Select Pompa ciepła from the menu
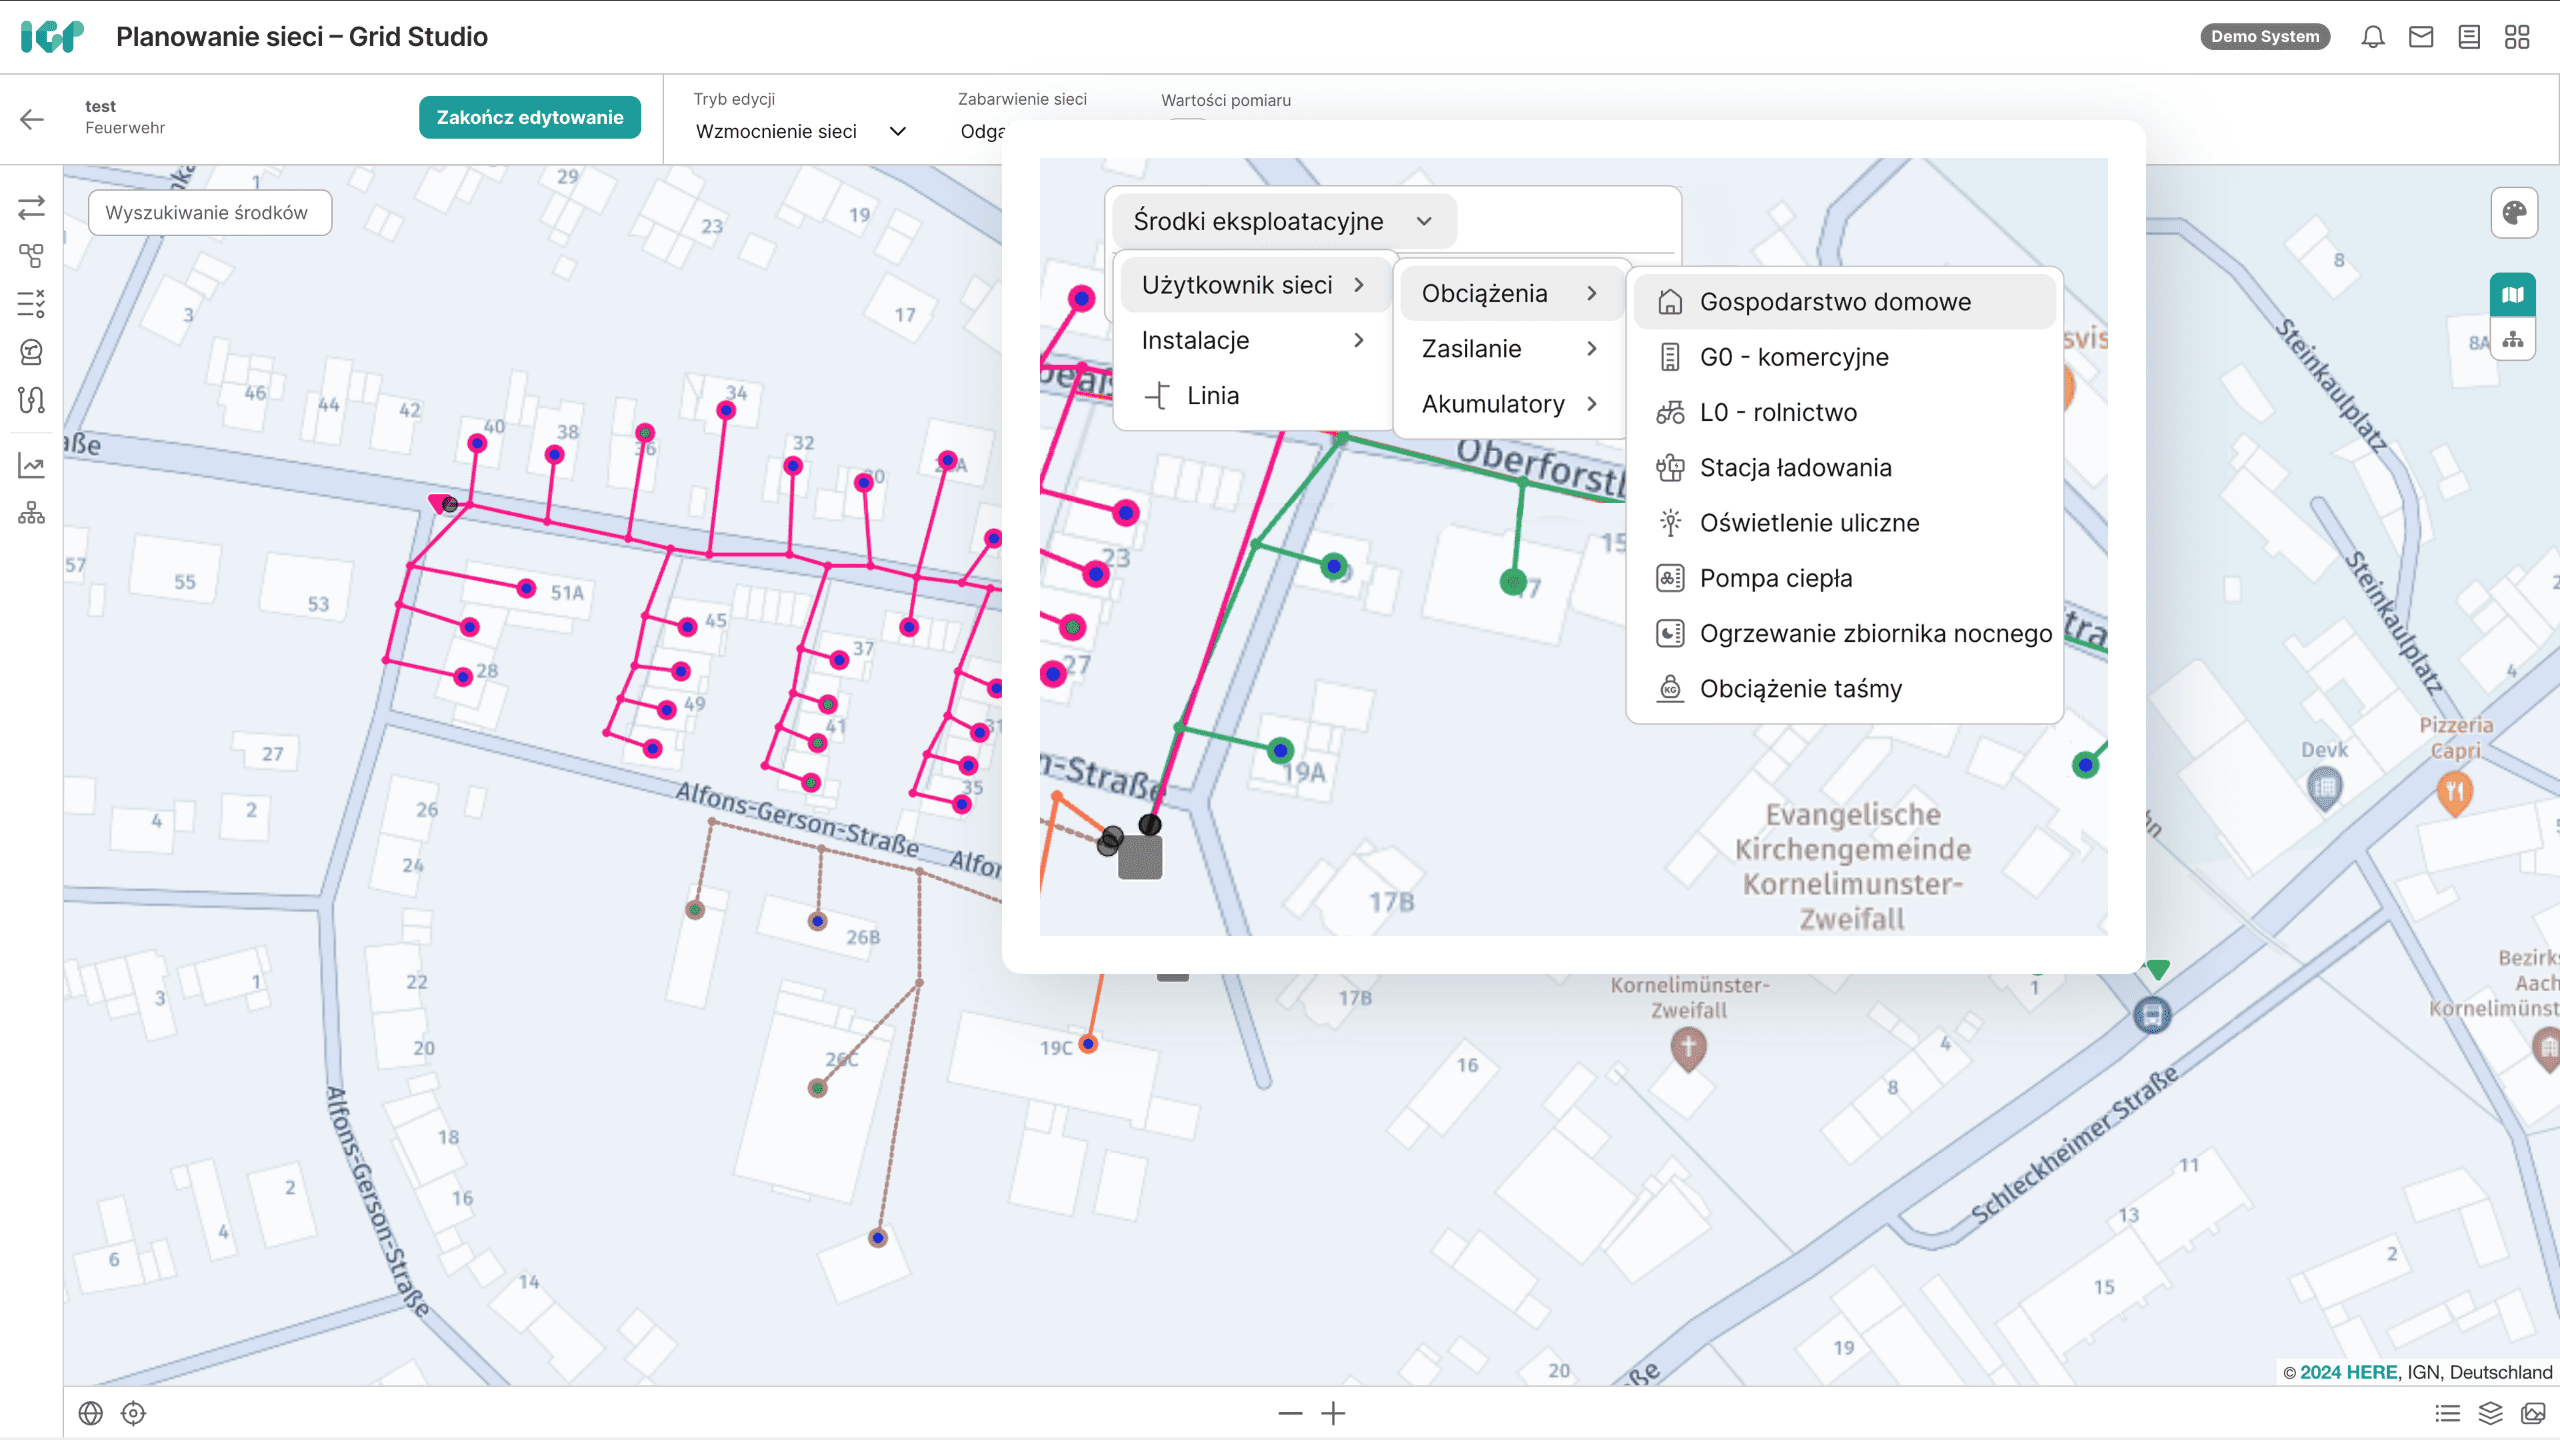The width and height of the screenshot is (2560, 1440). [1775, 578]
